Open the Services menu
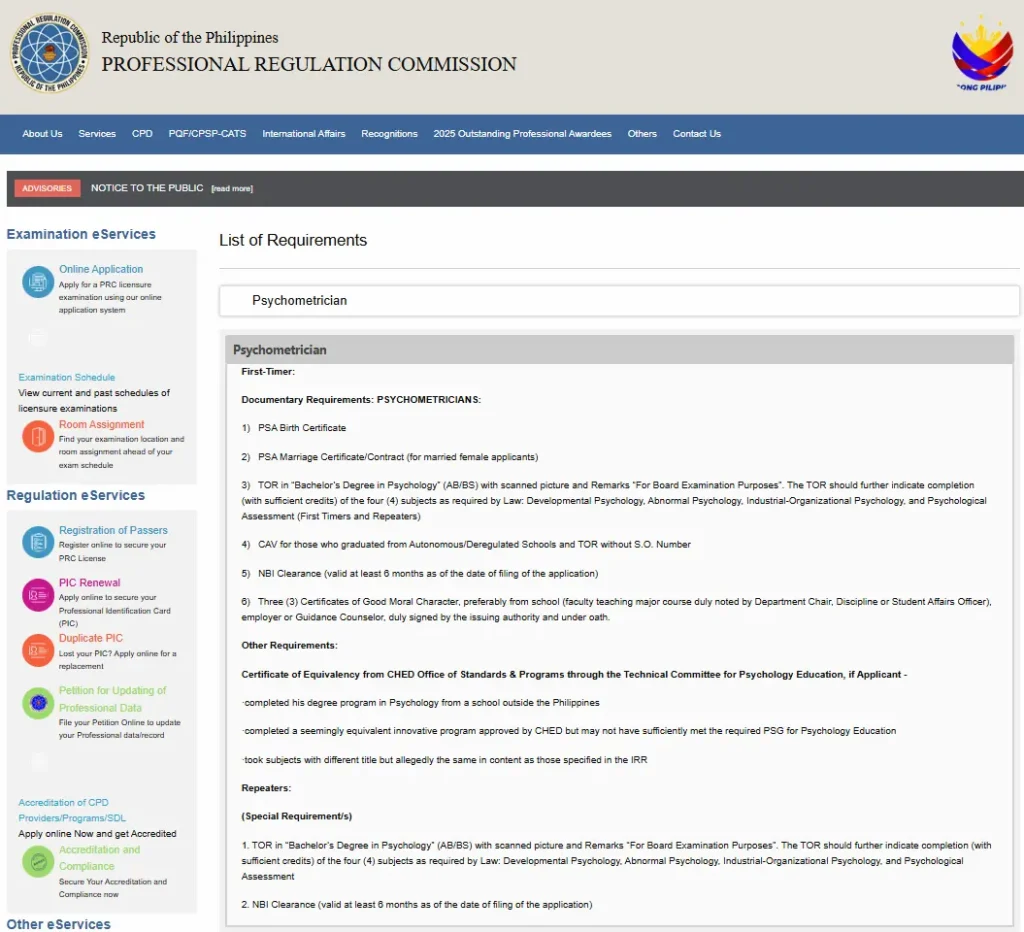 [97, 134]
